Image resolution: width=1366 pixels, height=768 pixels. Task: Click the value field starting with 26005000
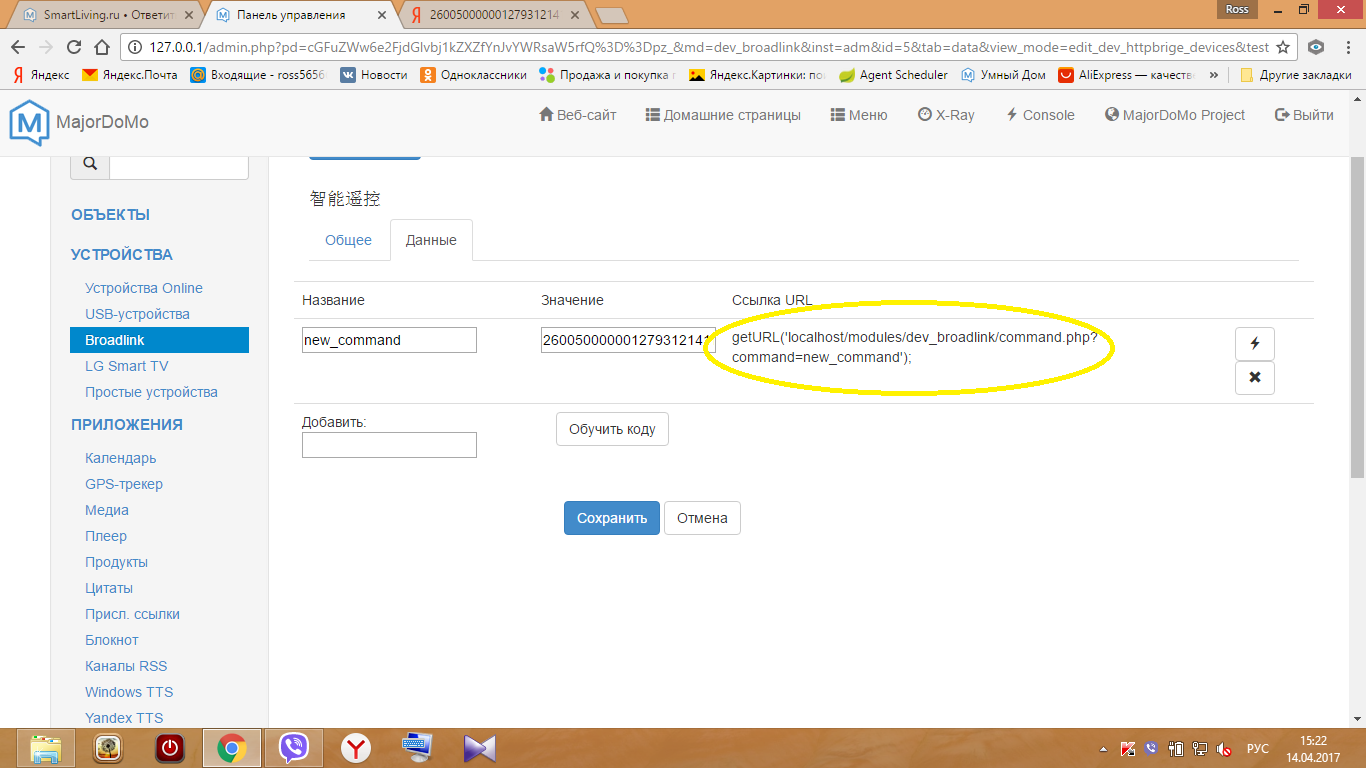click(628, 340)
